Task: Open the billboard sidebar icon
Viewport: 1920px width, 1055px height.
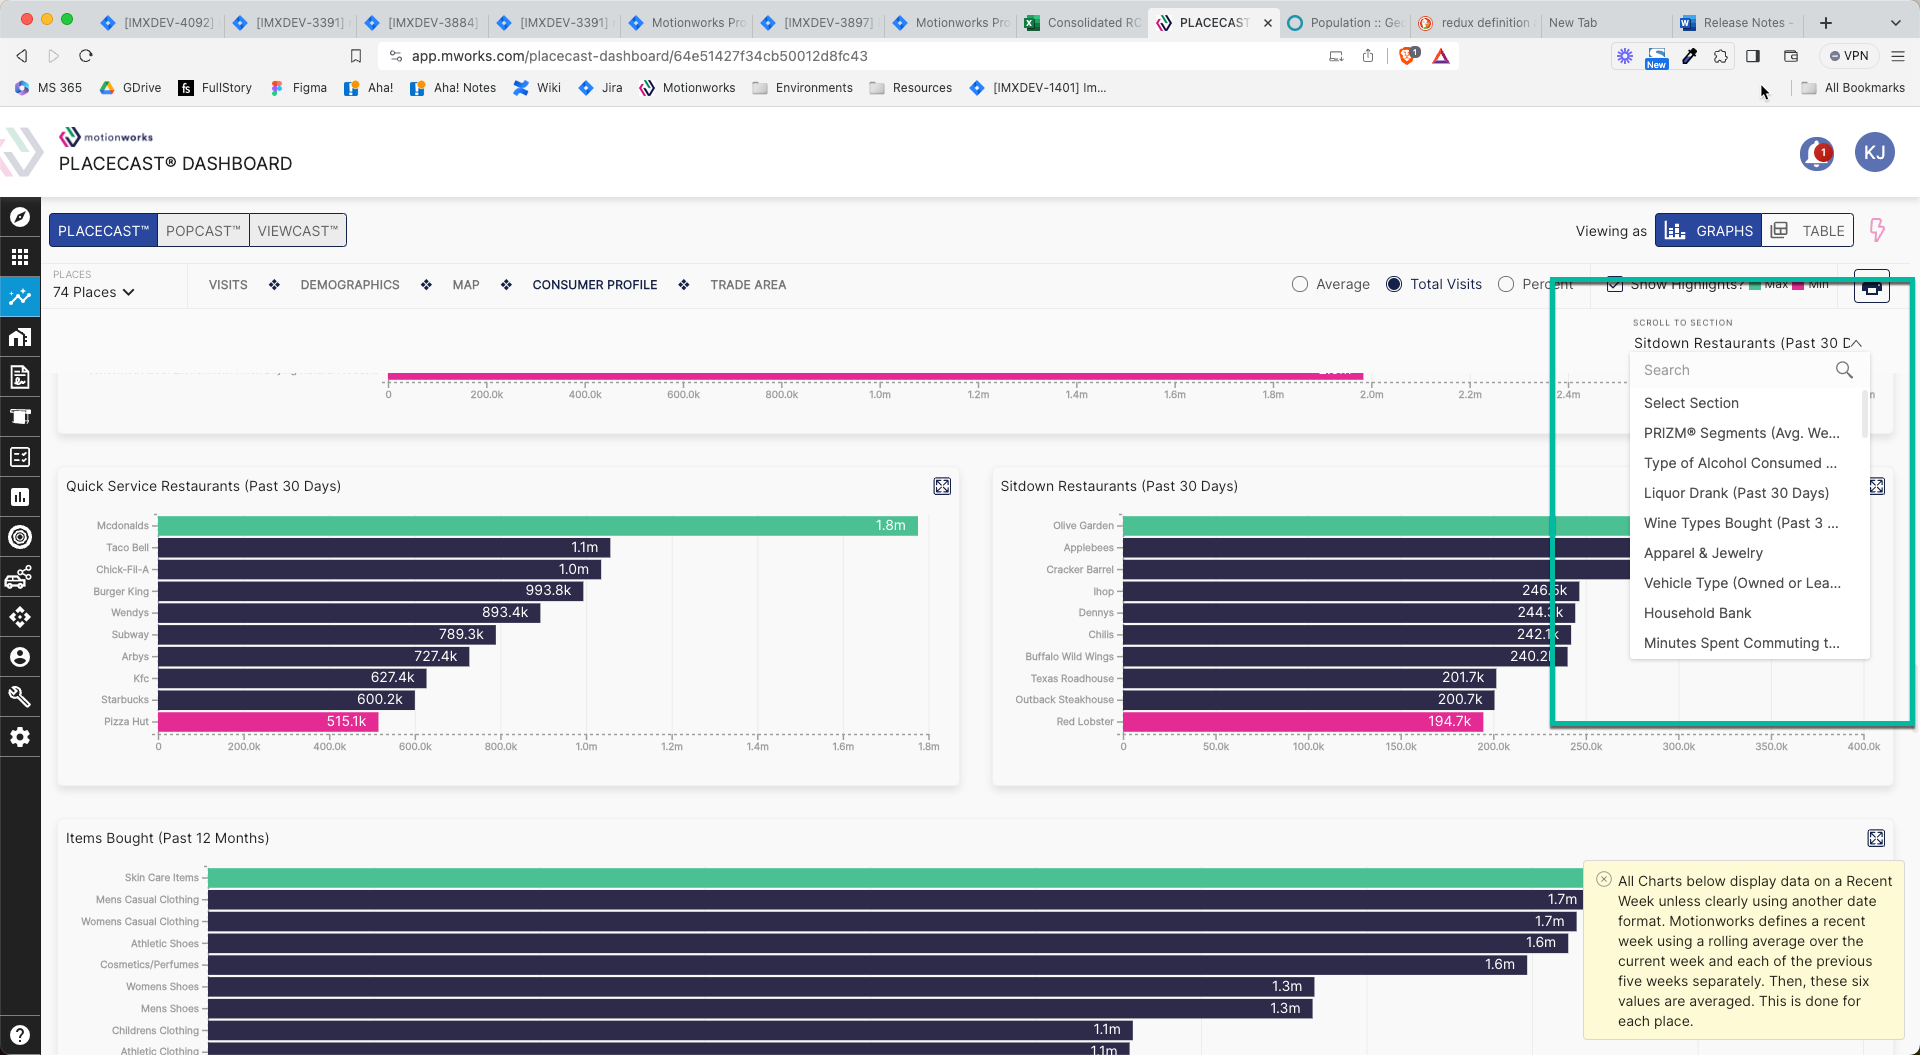Action: [x=20, y=417]
